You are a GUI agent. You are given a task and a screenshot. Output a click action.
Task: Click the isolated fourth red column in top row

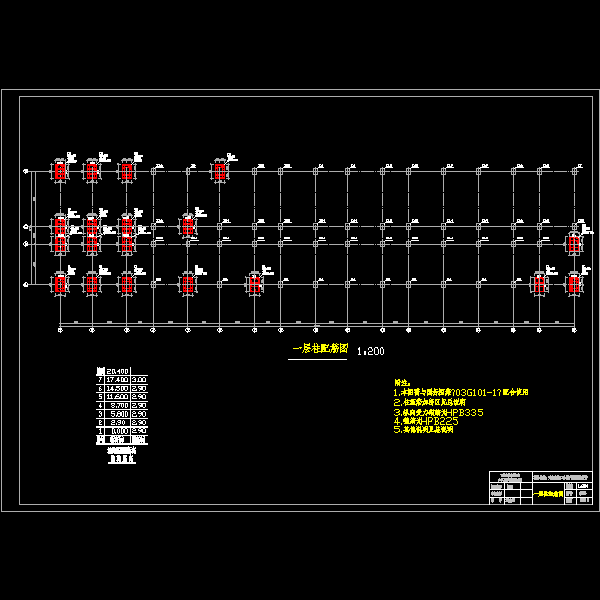pyautogui.click(x=219, y=171)
